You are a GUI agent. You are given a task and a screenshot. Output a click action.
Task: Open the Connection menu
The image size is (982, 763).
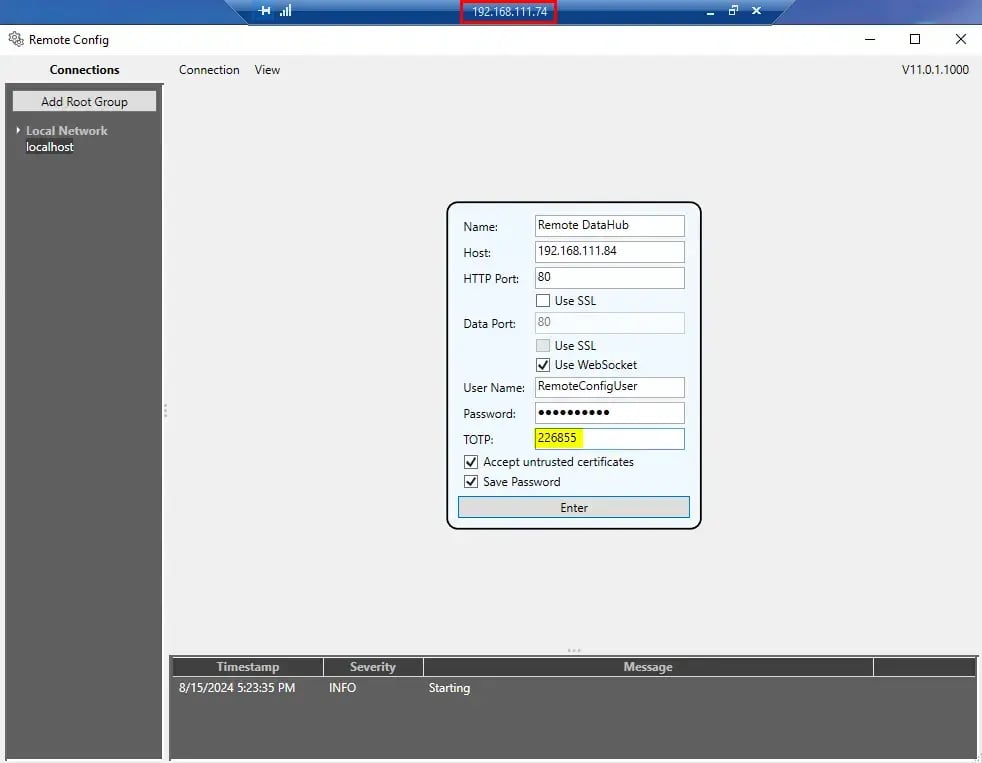click(x=209, y=69)
